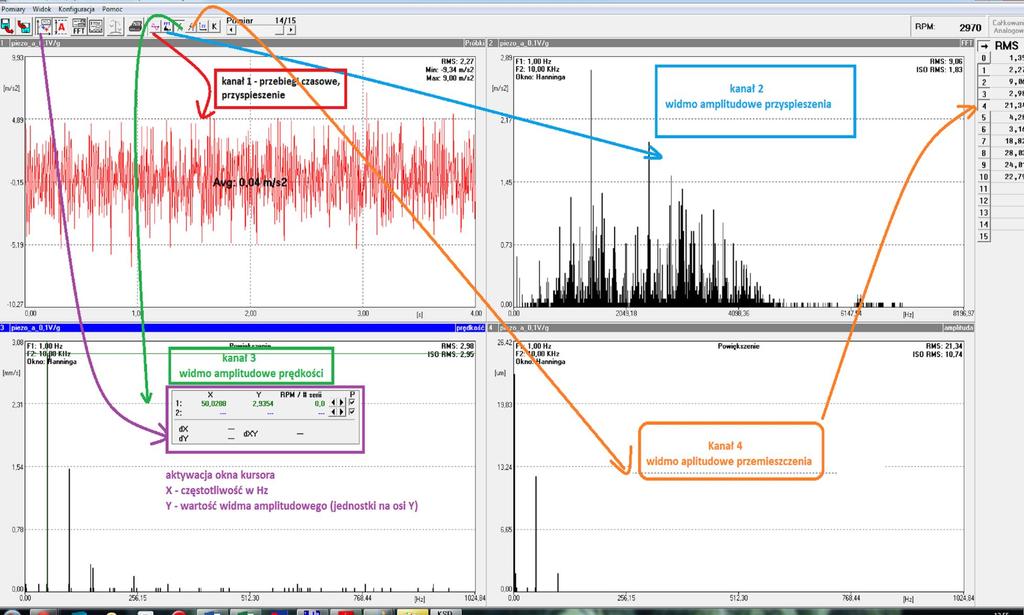Open the Konfiguracja menu
Screen dimensions: 1024x615
tap(76, 9)
